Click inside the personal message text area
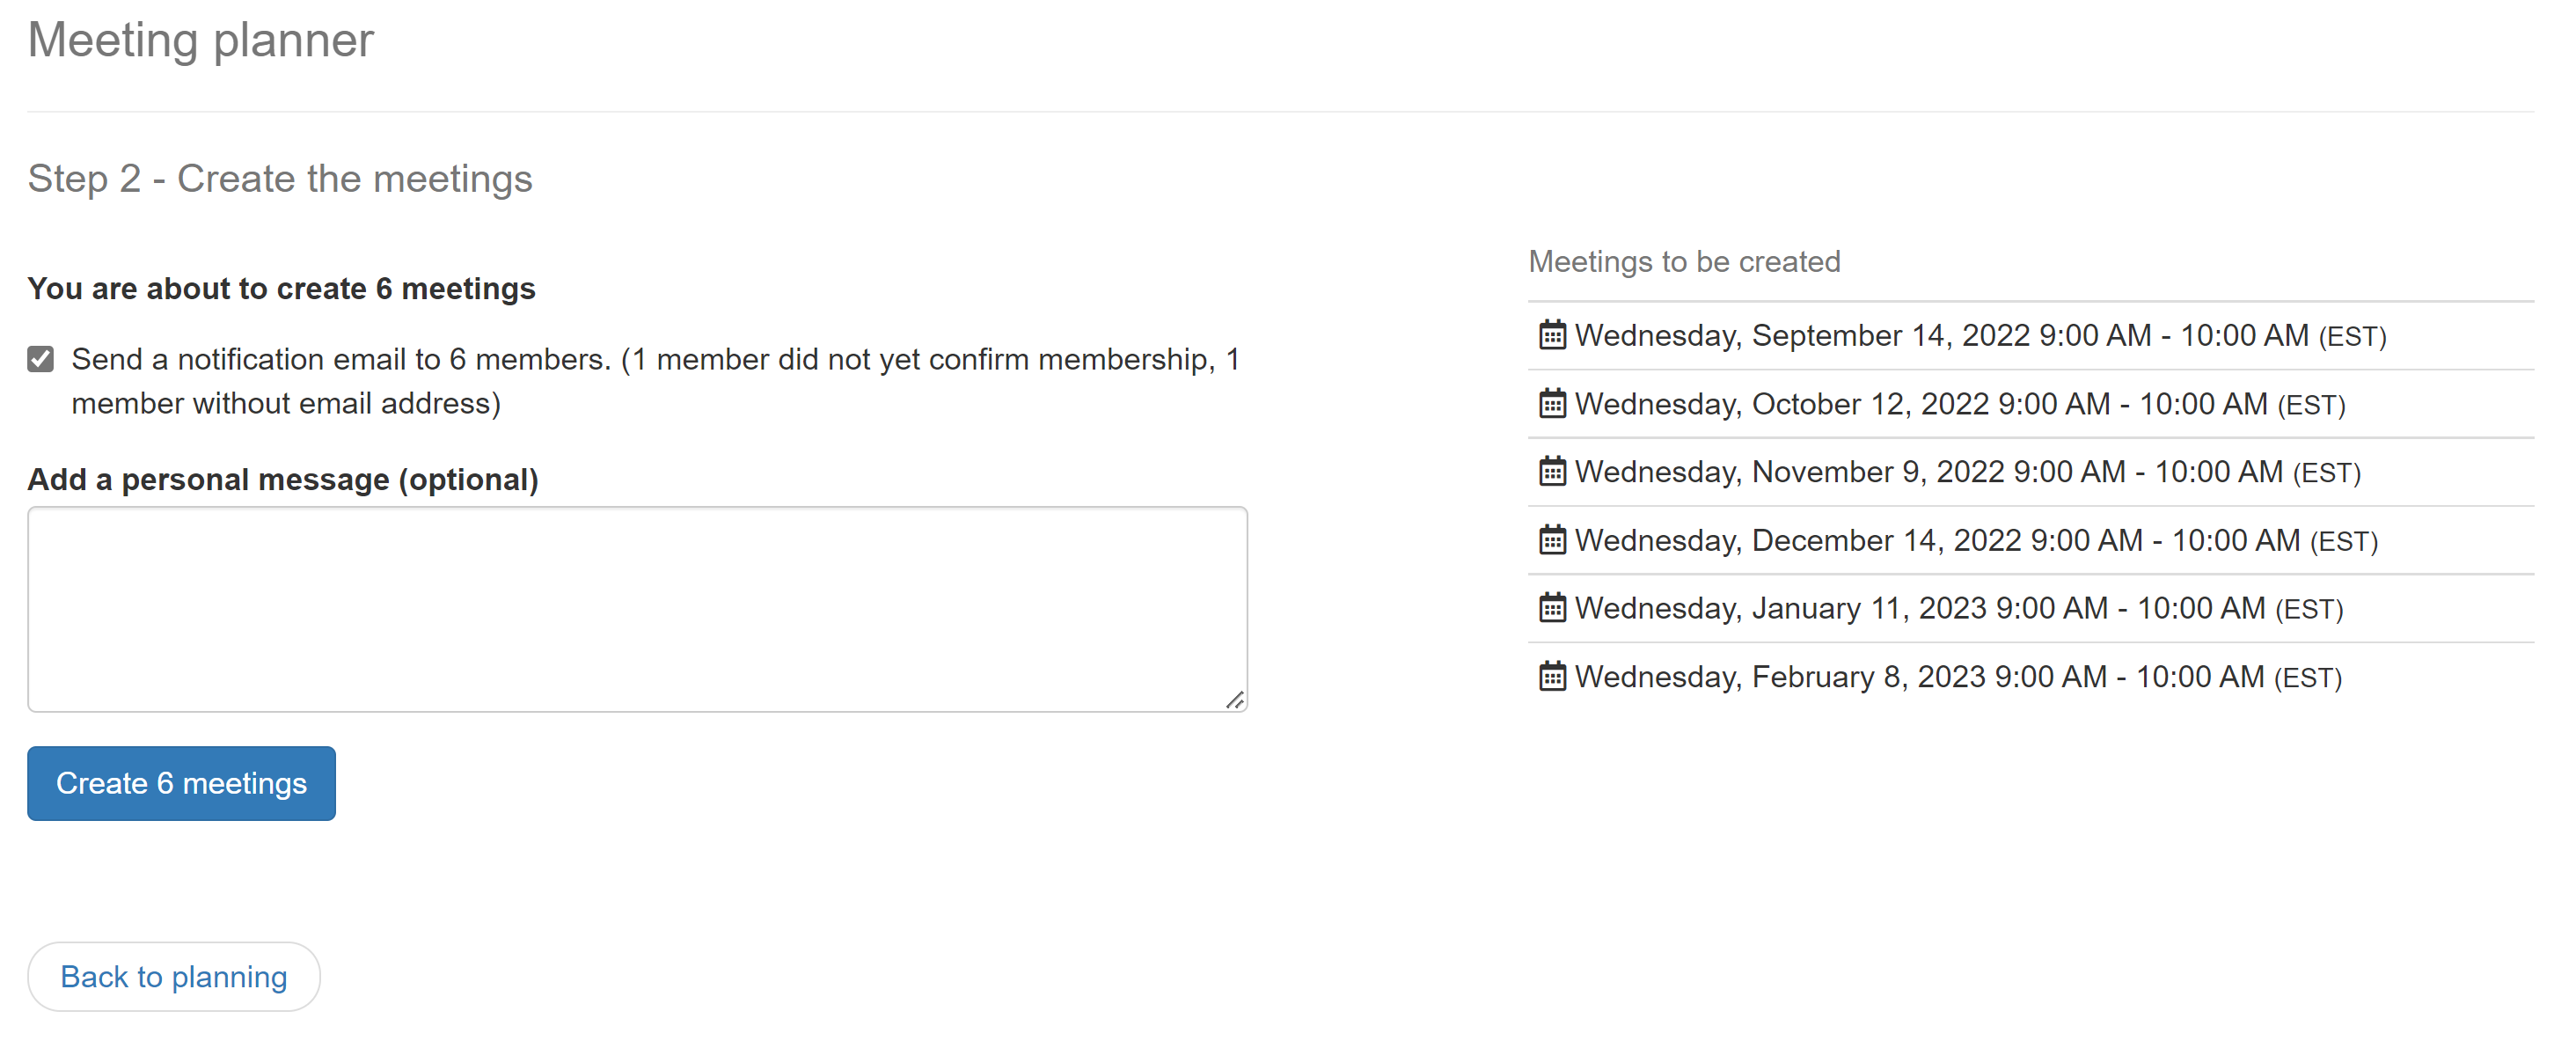 [x=636, y=609]
